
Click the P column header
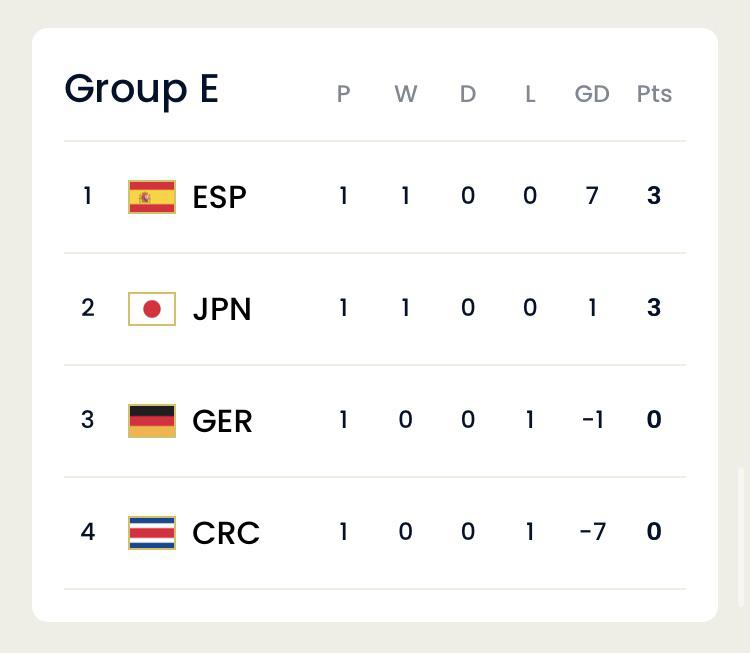pyautogui.click(x=343, y=93)
